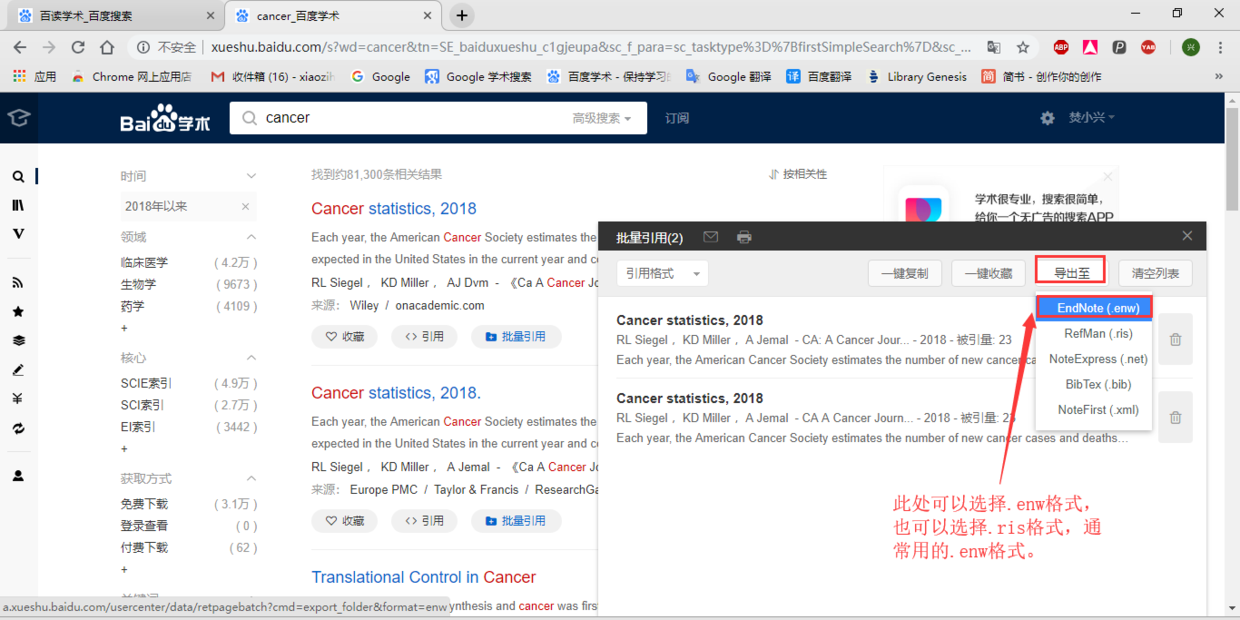Filter by 临床医学 field
The image size is (1240, 620).
click(x=145, y=263)
